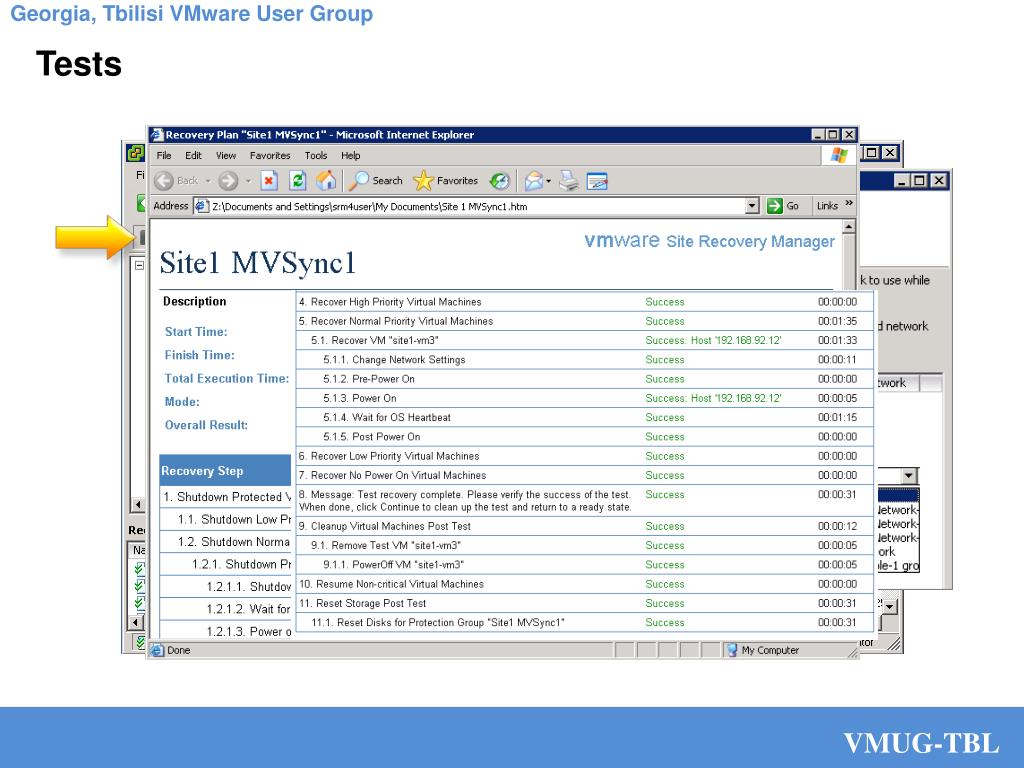Toggle network combo arrow in background dialog
The width and height of the screenshot is (1024, 768).
(x=909, y=475)
